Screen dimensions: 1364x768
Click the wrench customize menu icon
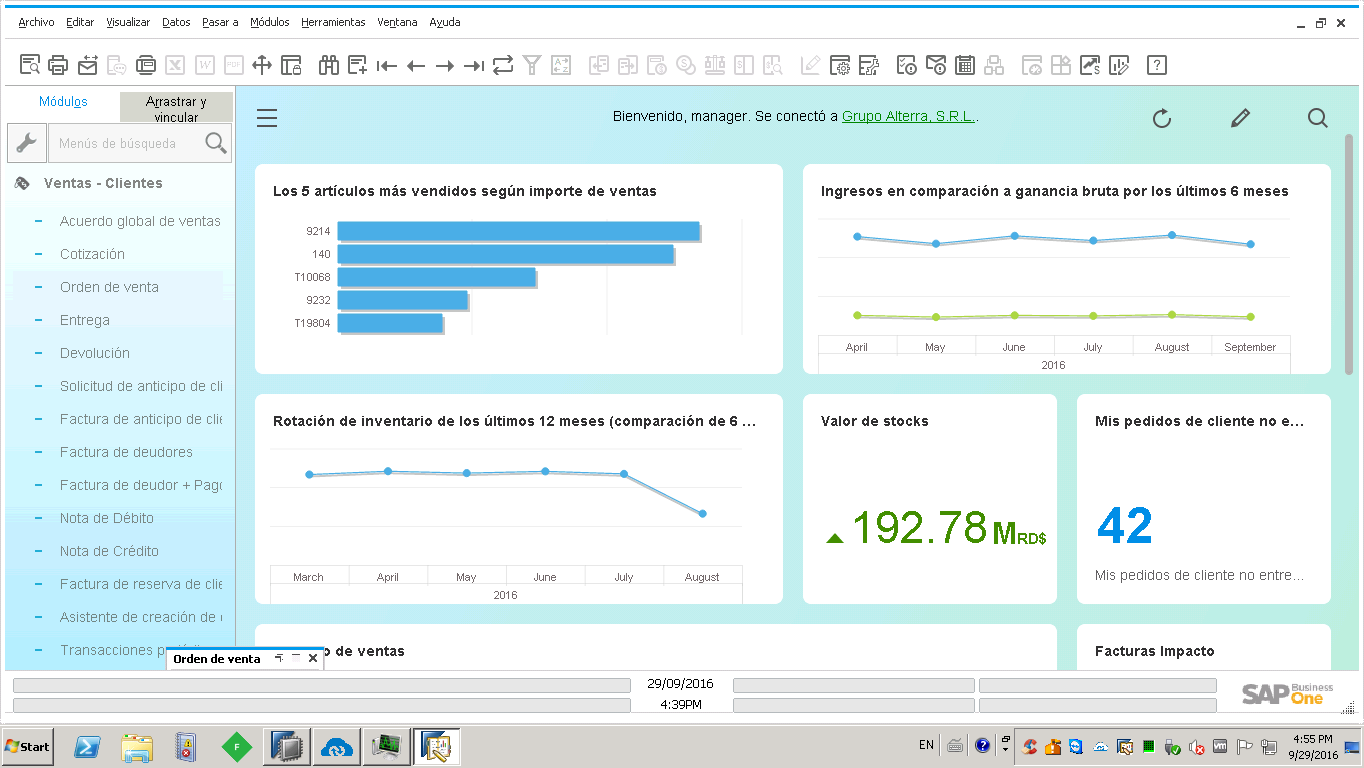click(27, 143)
